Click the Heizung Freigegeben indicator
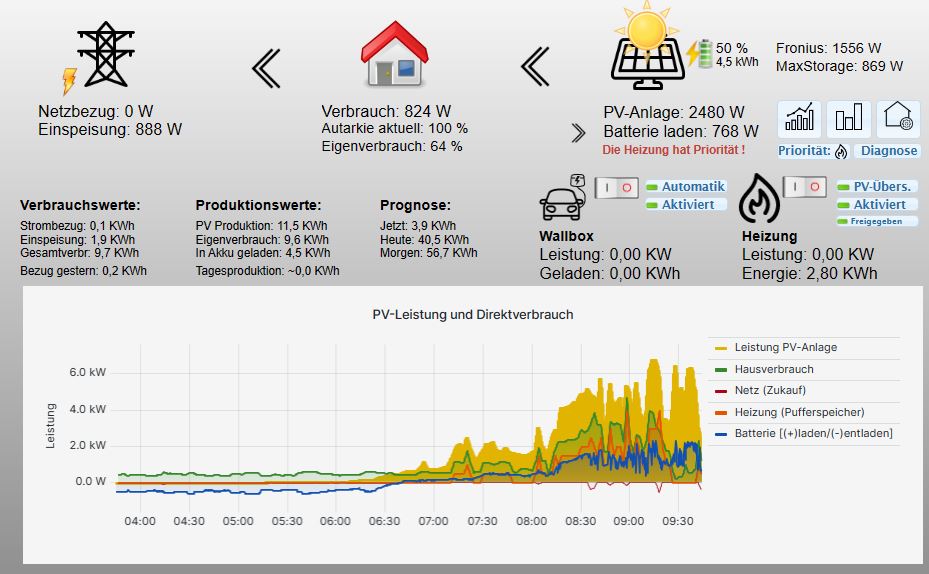The height and width of the screenshot is (574, 929). pos(877,221)
